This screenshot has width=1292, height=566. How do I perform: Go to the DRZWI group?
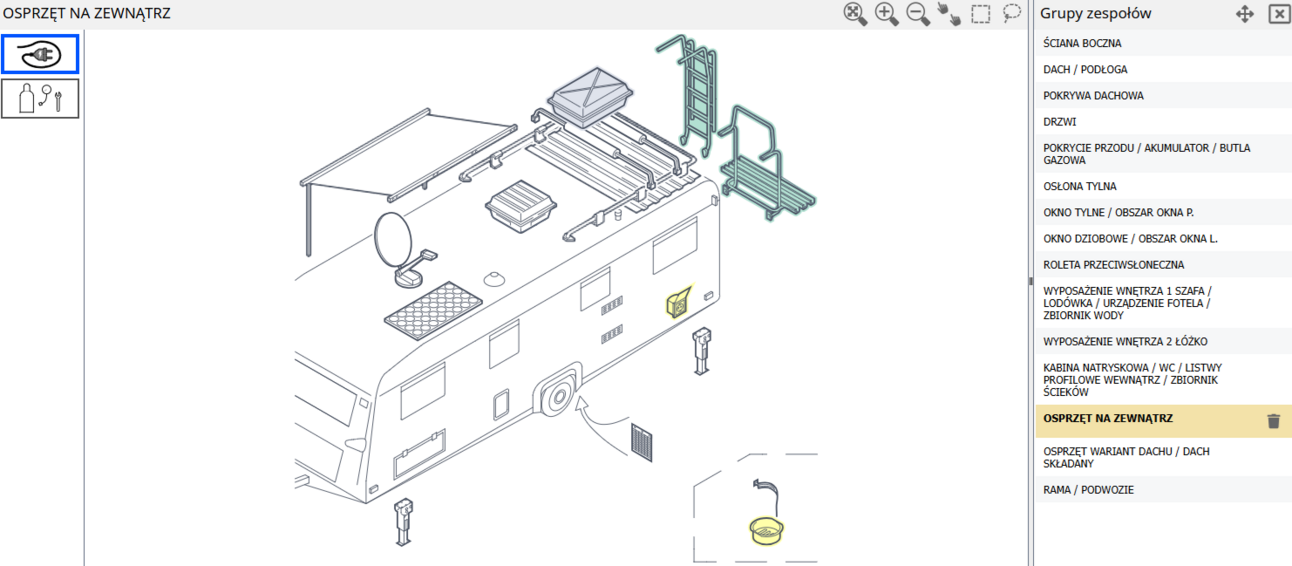(1060, 122)
